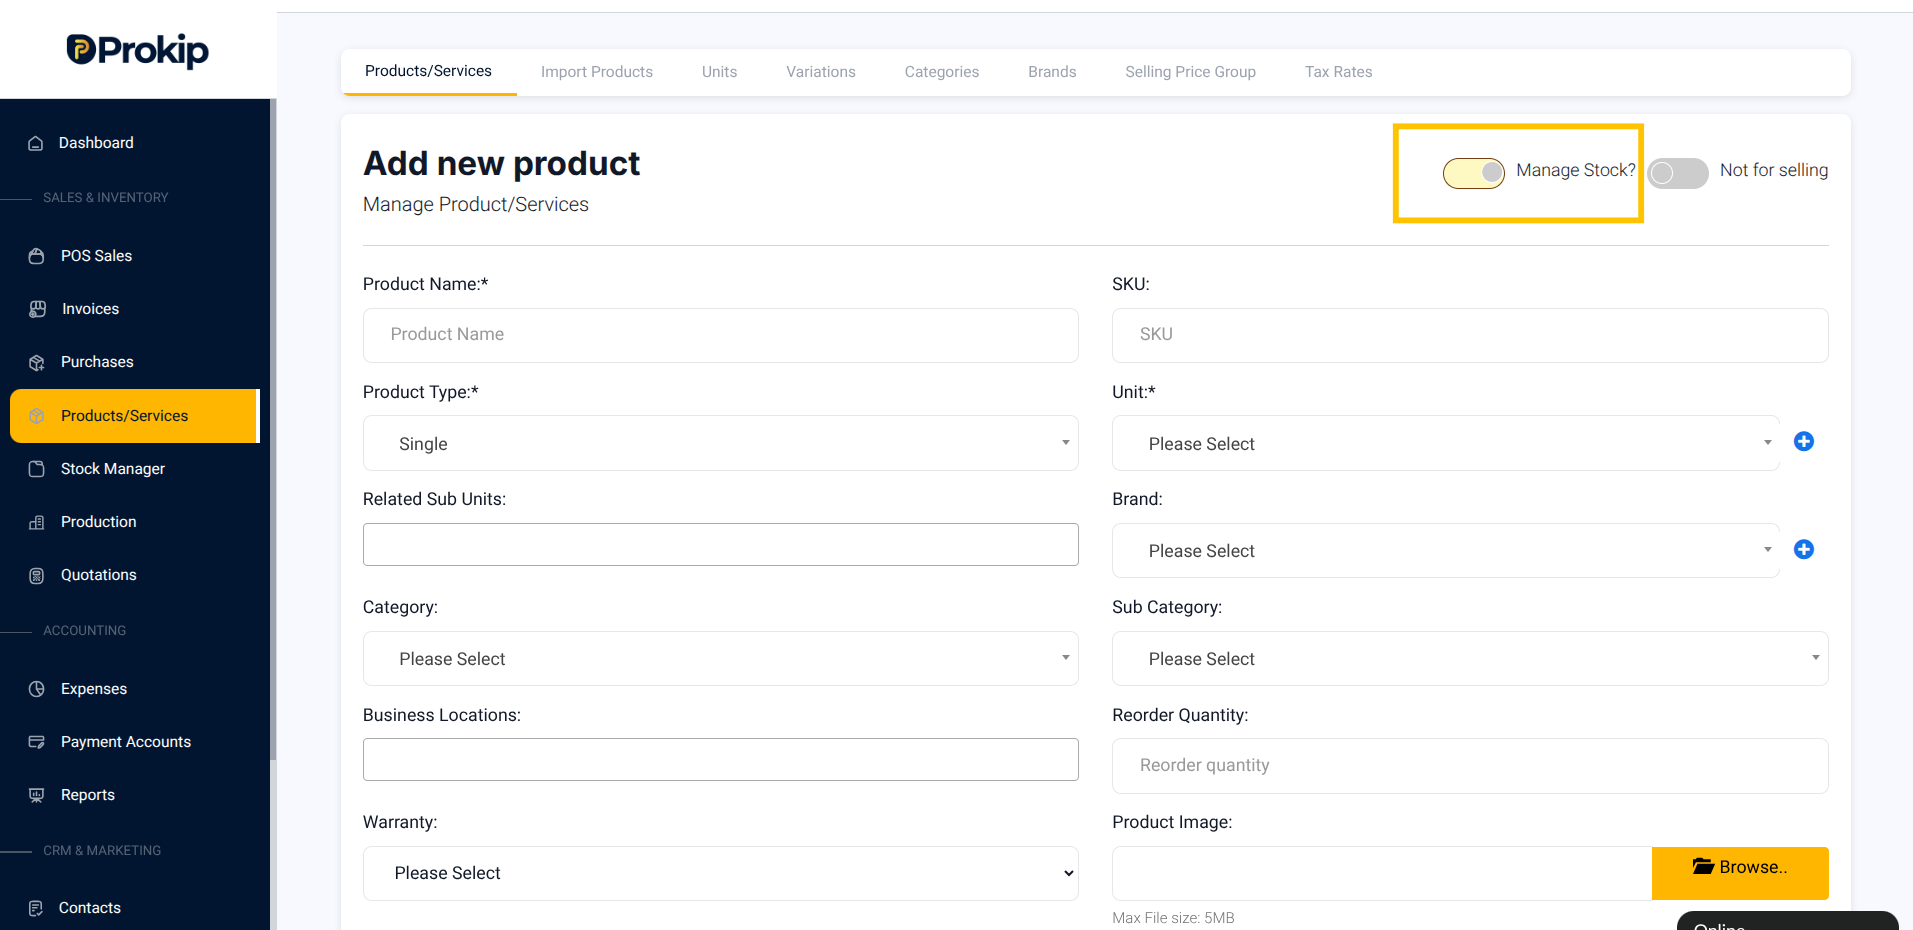Add a new brand with the plus icon
This screenshot has width=1913, height=930.
coord(1804,549)
